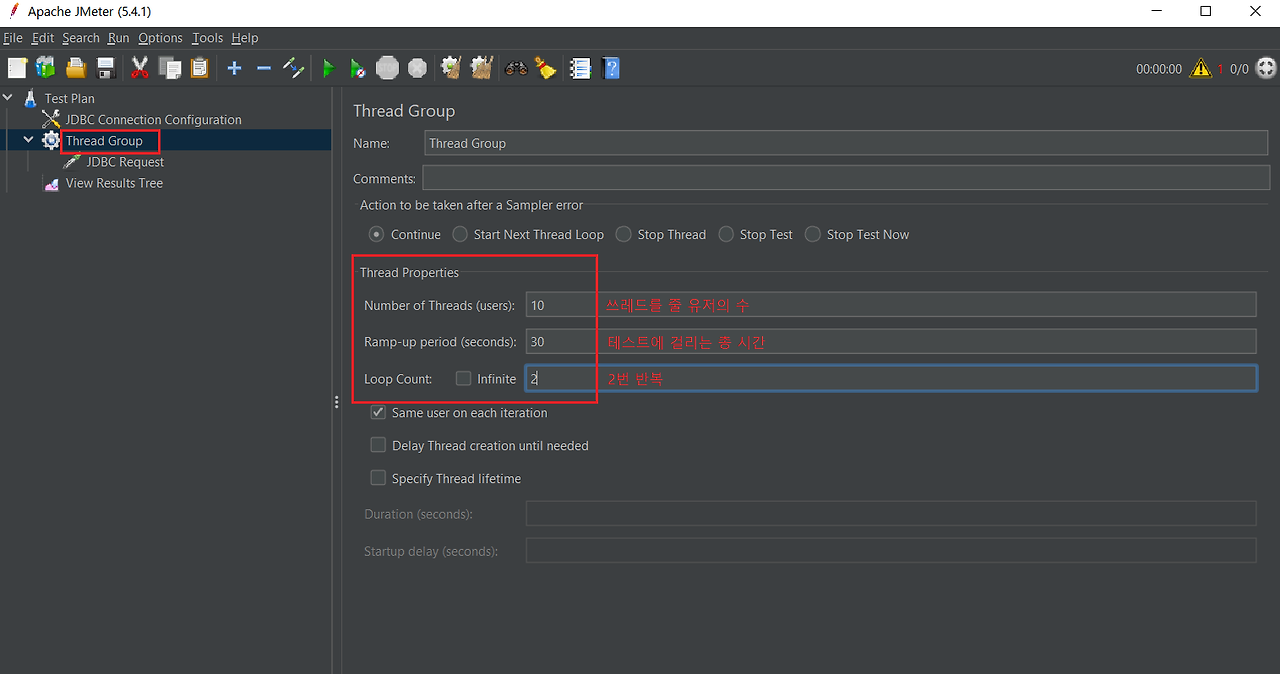Click the JDBC Request pipette icon
The width and height of the screenshot is (1280, 674).
(72, 162)
